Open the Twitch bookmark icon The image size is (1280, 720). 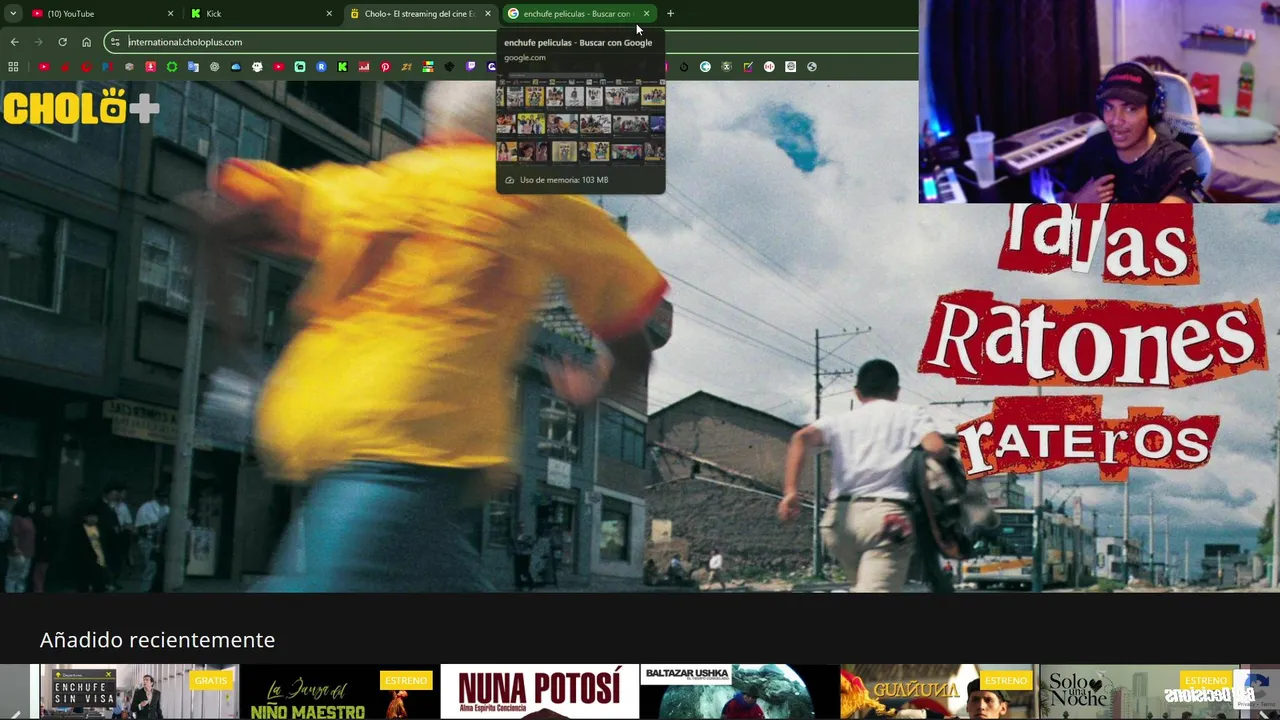pos(471,67)
